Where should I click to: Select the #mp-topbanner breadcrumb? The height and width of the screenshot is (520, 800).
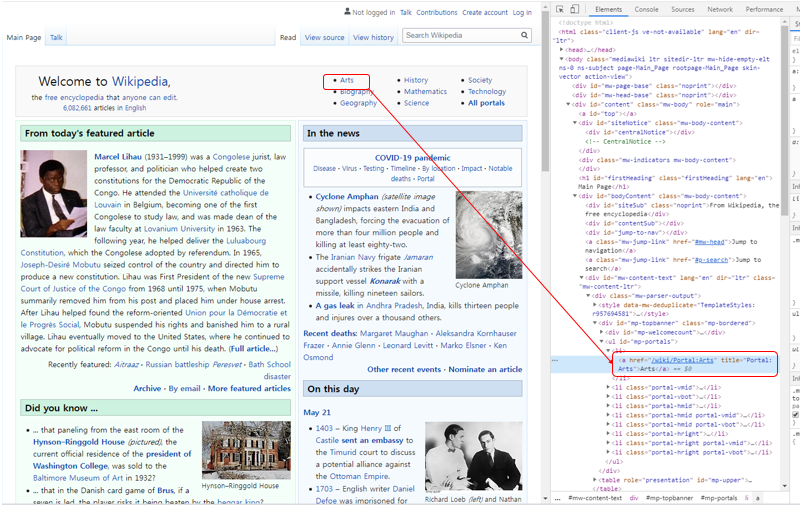[x=669, y=498]
